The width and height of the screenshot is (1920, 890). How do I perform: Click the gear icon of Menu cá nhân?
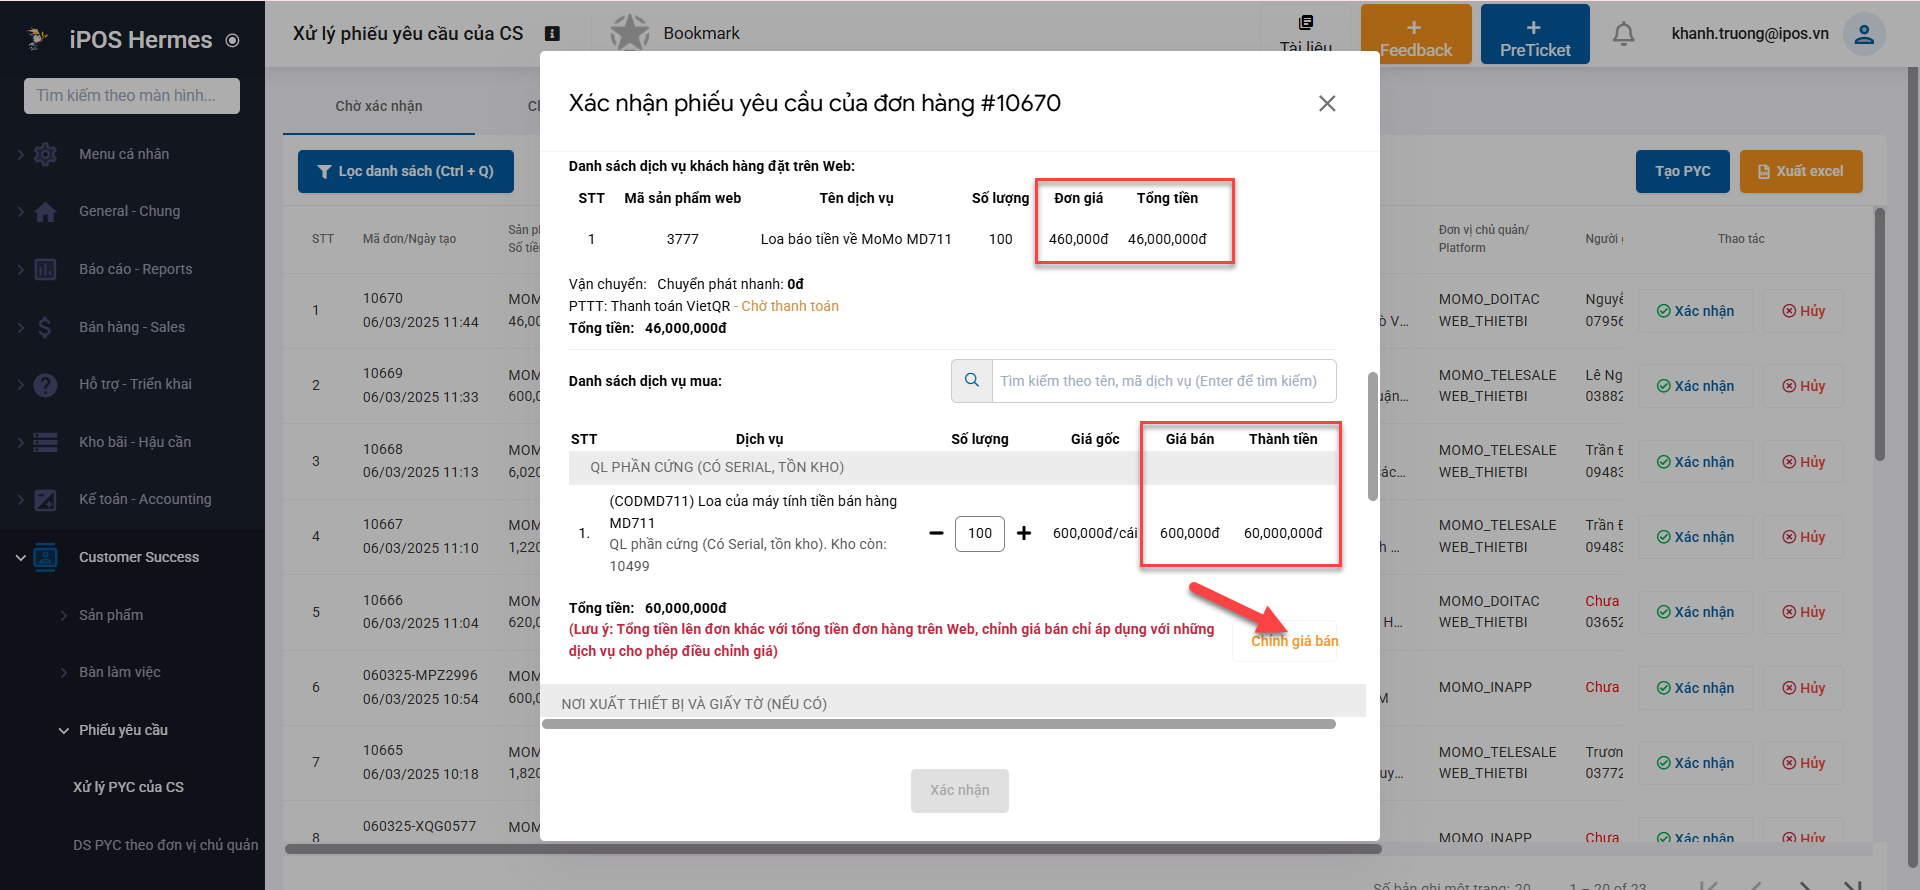45,154
